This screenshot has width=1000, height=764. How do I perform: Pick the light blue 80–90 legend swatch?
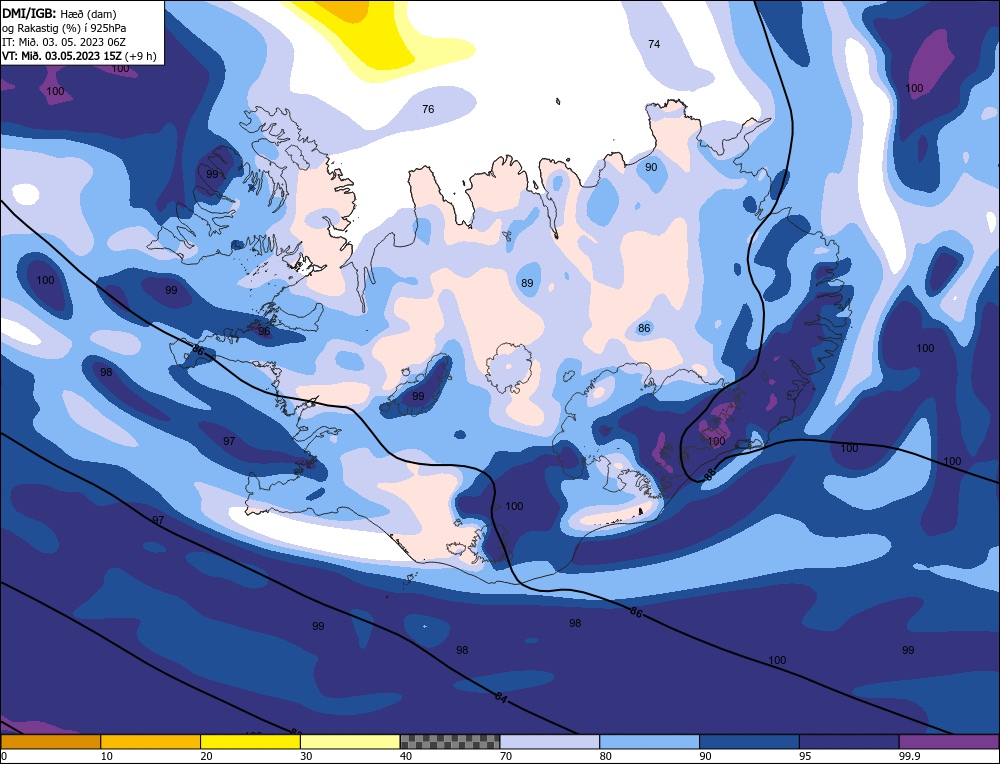(649, 741)
